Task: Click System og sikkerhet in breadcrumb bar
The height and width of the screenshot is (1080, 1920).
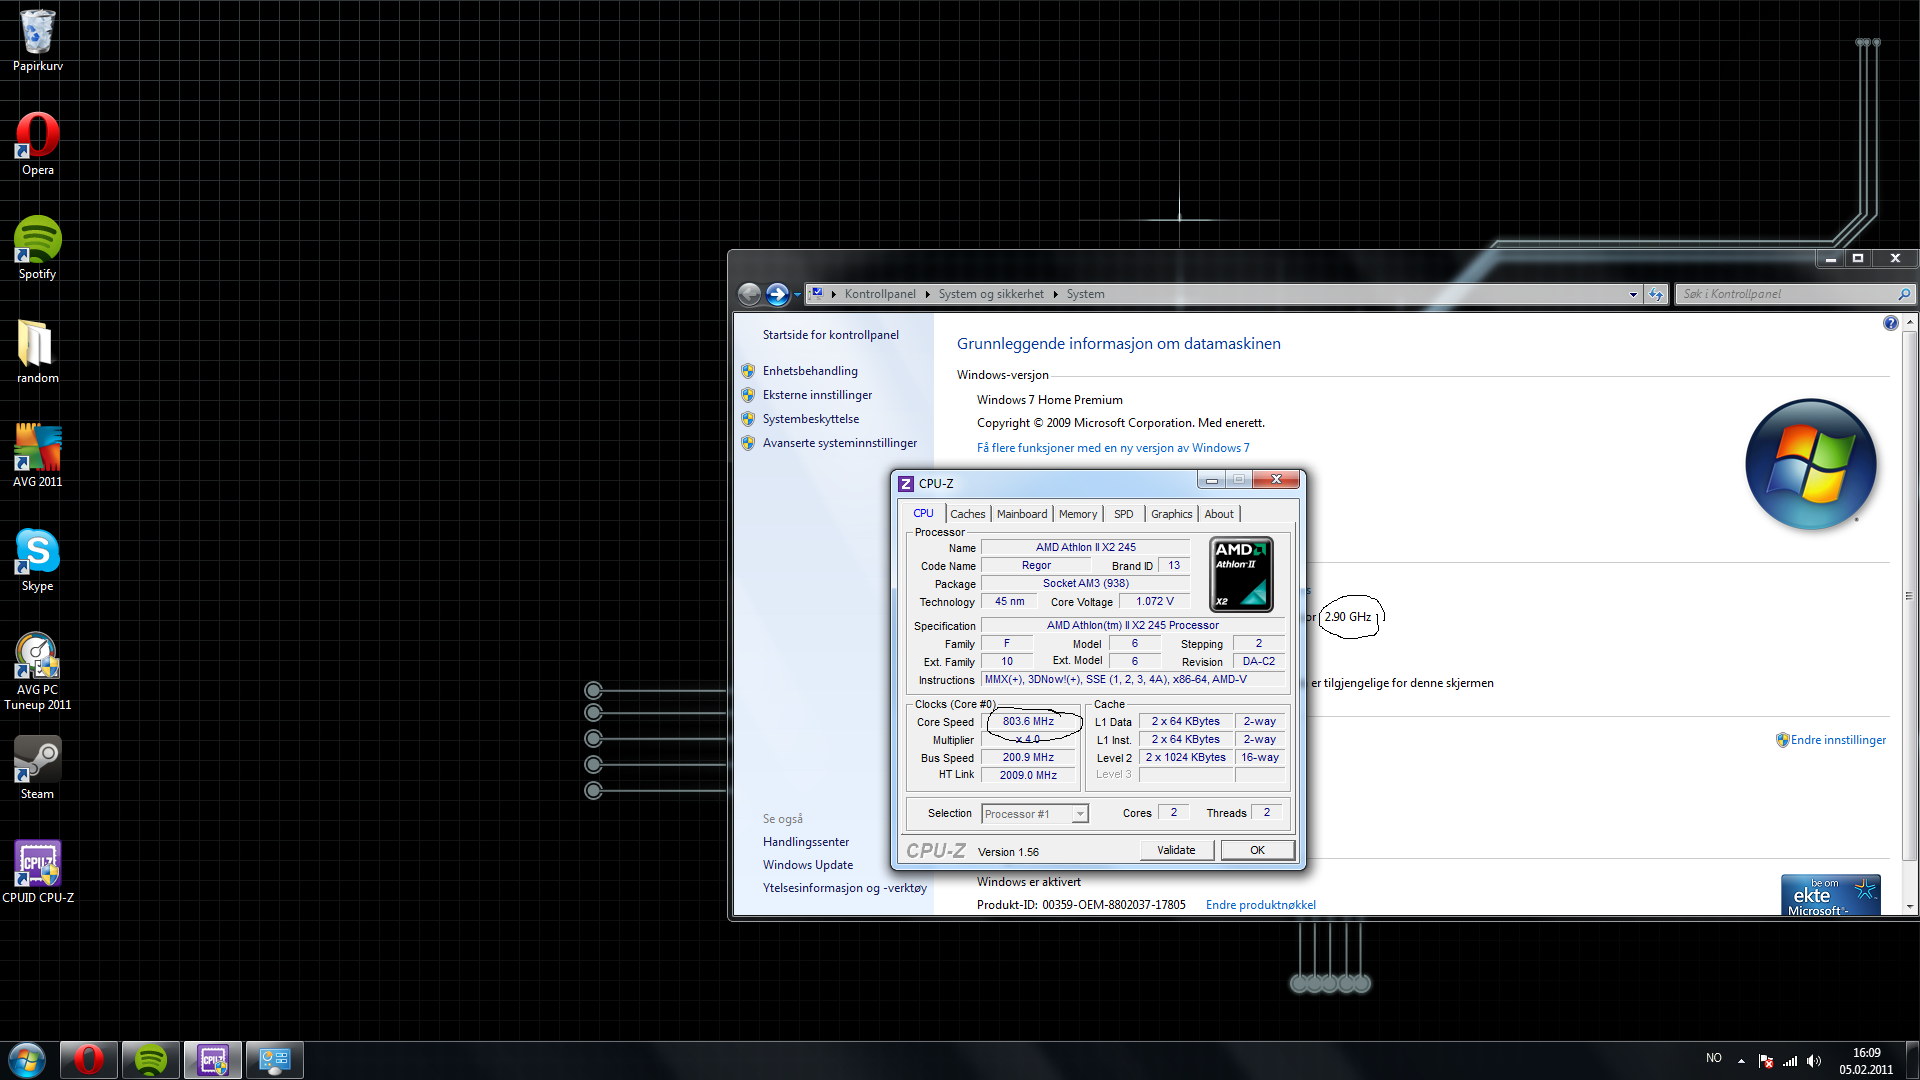Action: coord(991,294)
